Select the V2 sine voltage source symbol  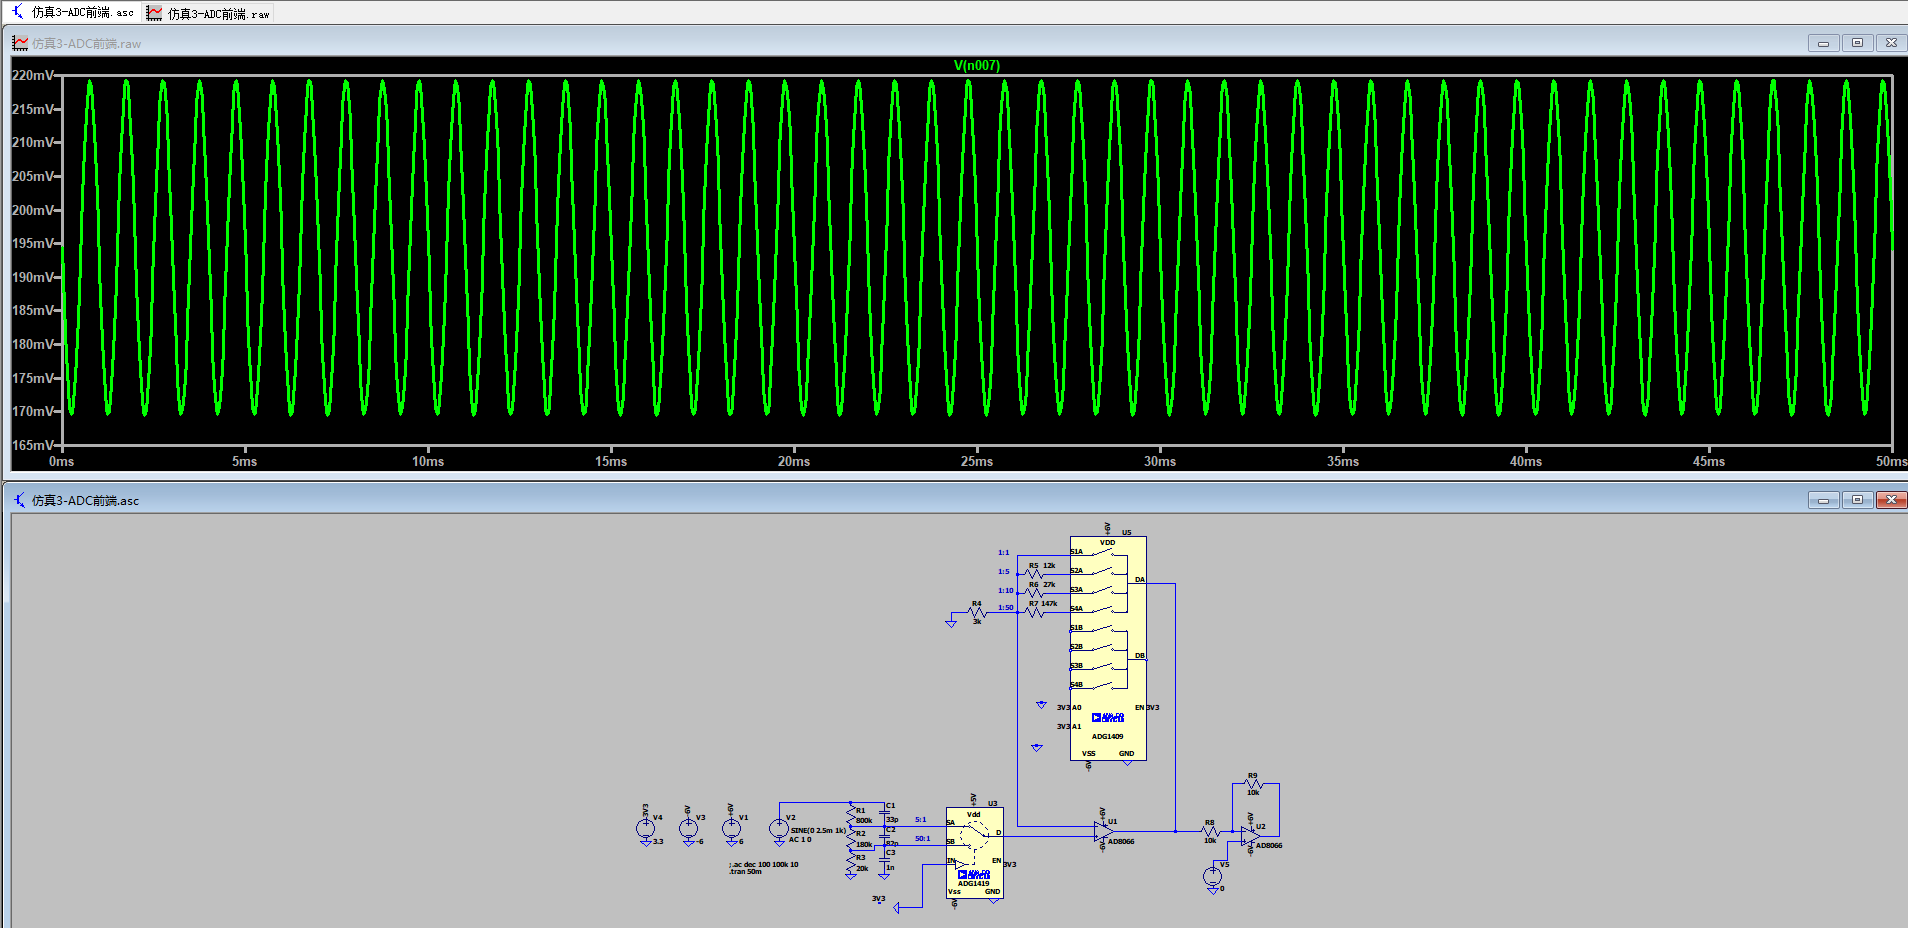pyautogui.click(x=778, y=828)
